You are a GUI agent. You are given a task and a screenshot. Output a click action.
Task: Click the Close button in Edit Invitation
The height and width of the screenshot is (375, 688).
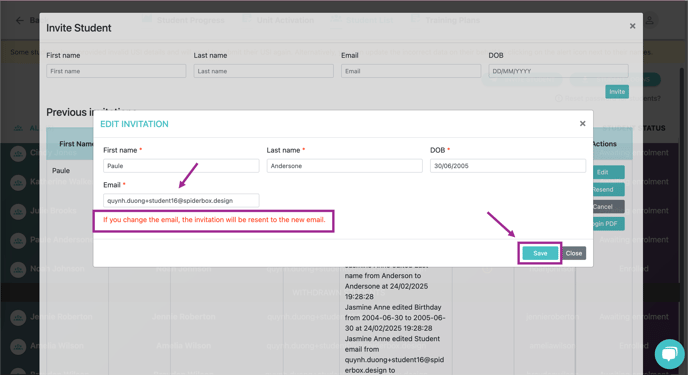click(573, 253)
